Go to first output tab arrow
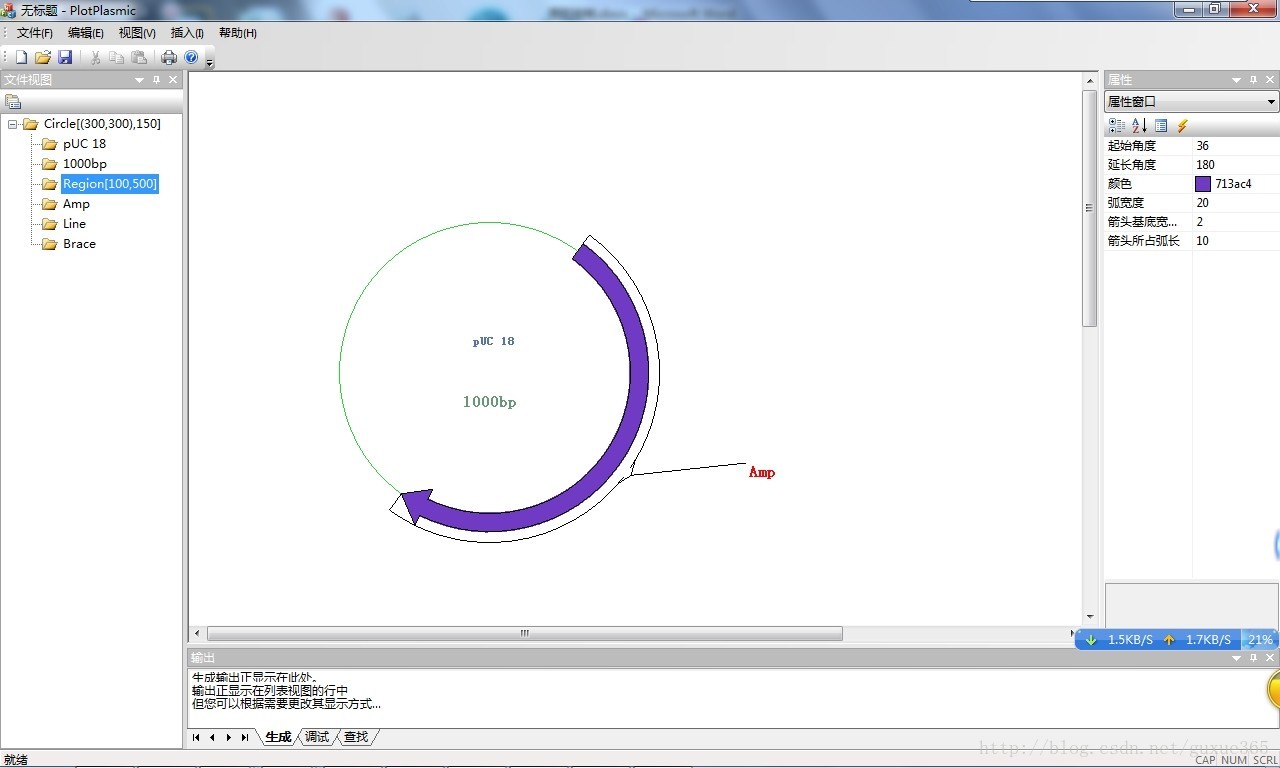1280x768 pixels. (196, 737)
